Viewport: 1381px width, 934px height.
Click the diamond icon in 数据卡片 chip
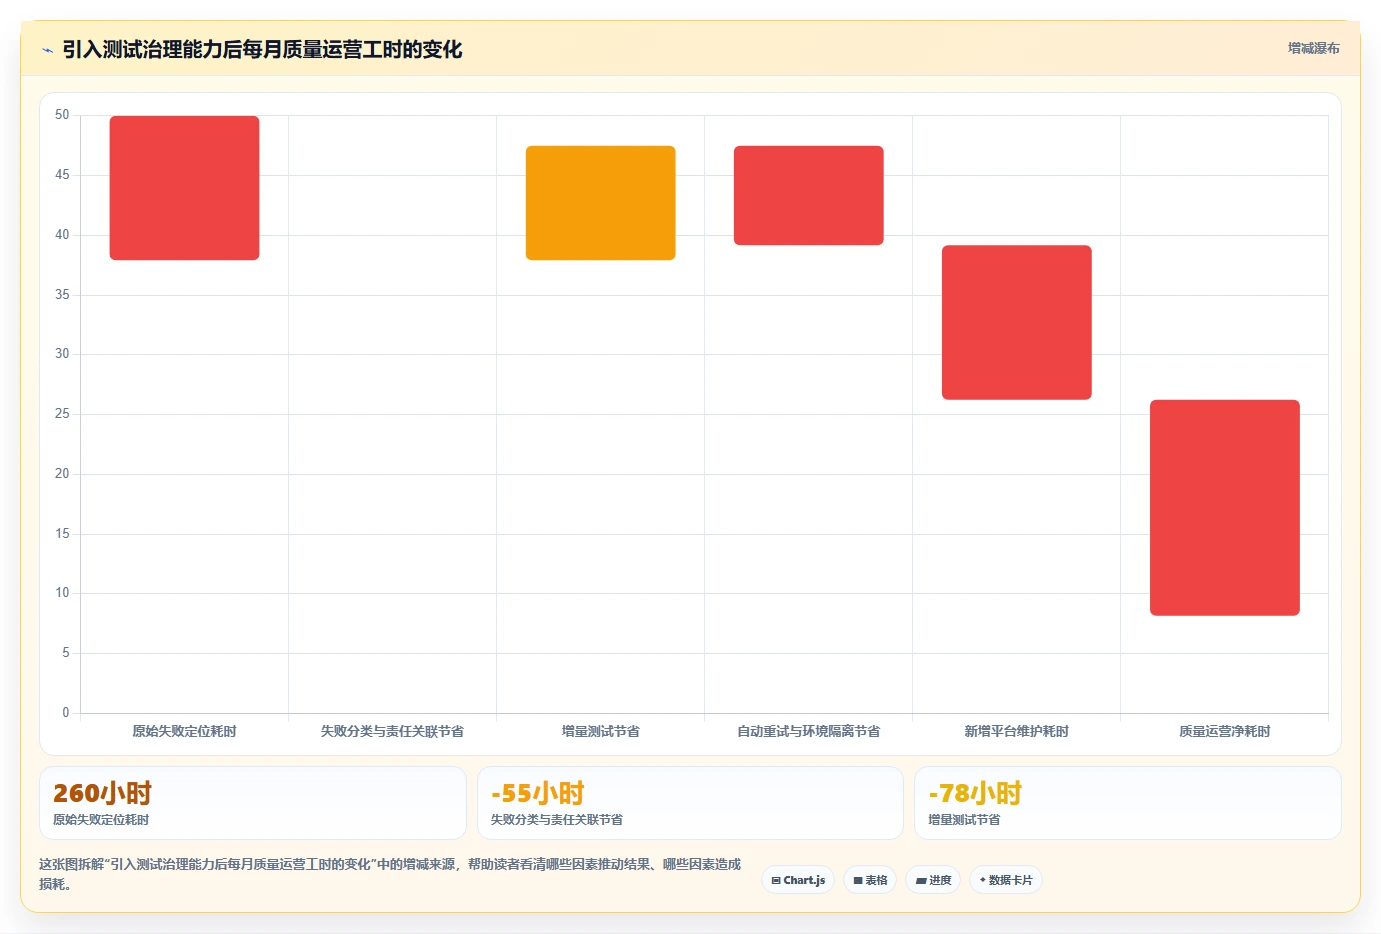point(983,880)
